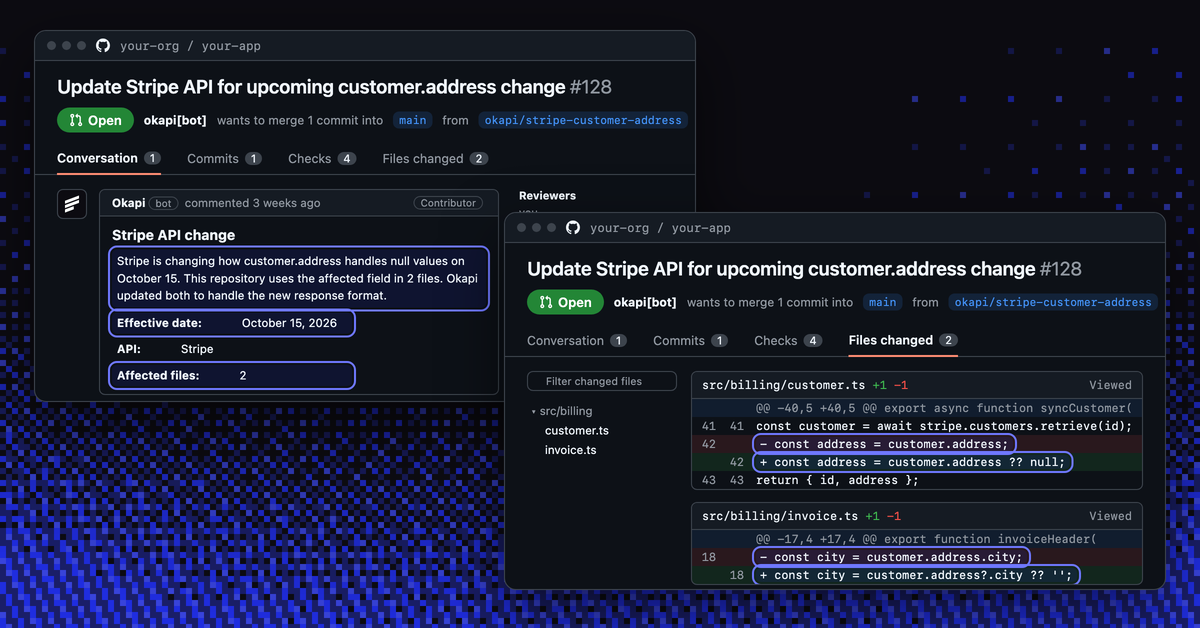Click Contributor badge on Okapi comment
The width and height of the screenshot is (1200, 628).
448,203
